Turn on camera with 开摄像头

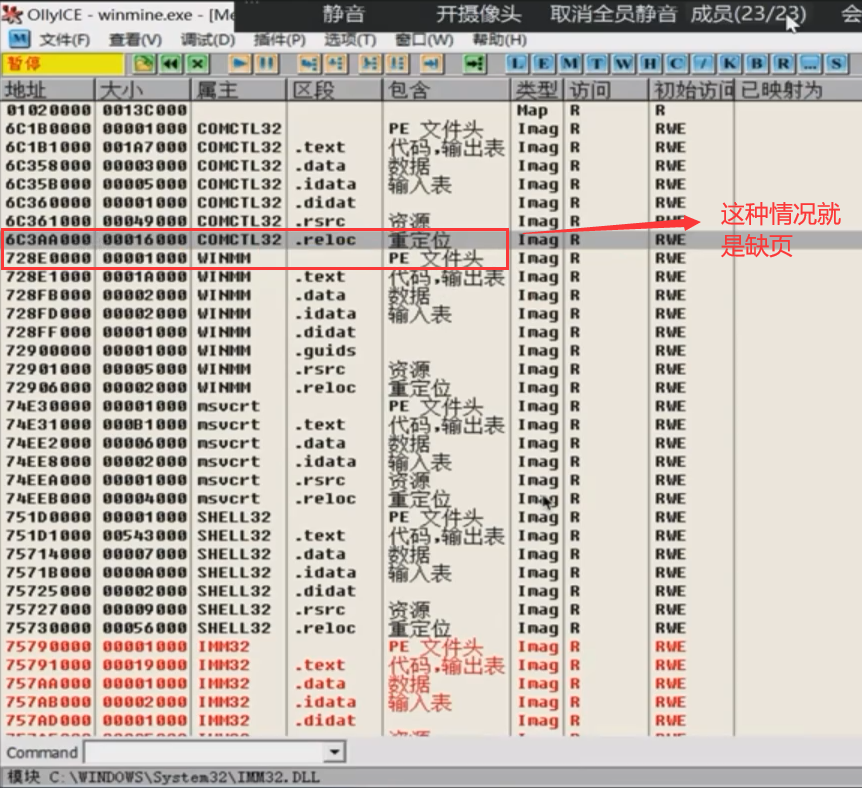click(478, 14)
